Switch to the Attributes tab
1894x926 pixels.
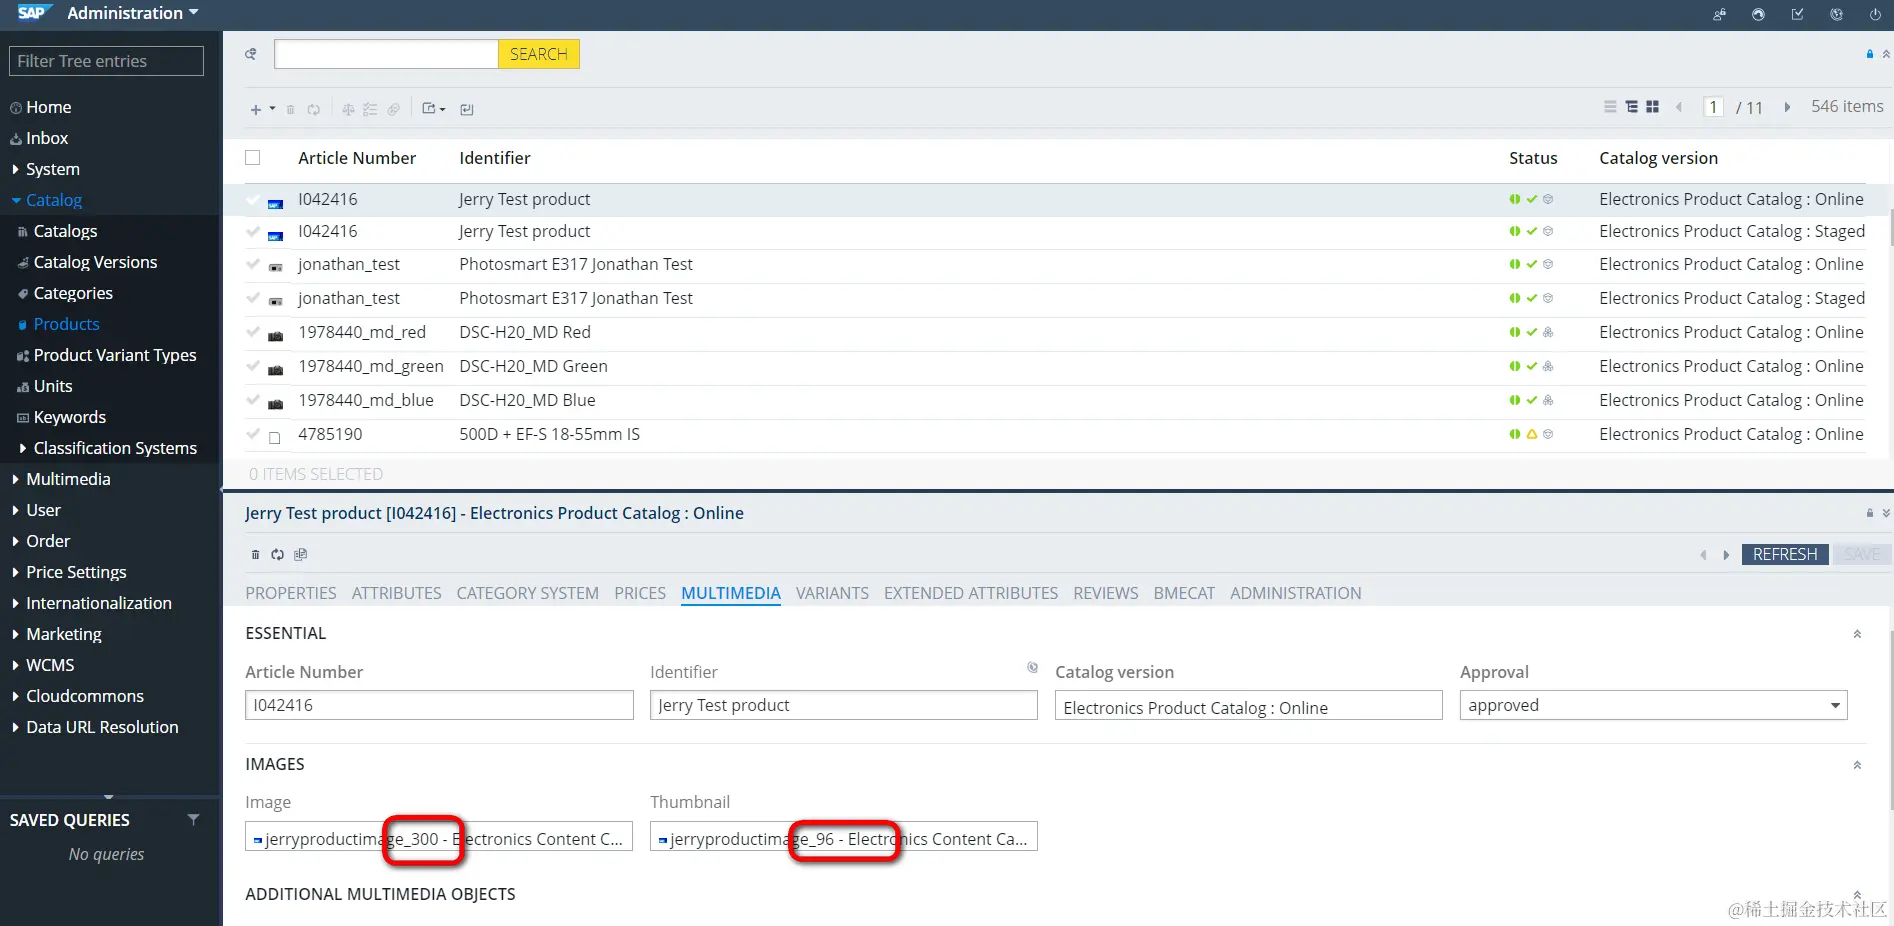[397, 593]
